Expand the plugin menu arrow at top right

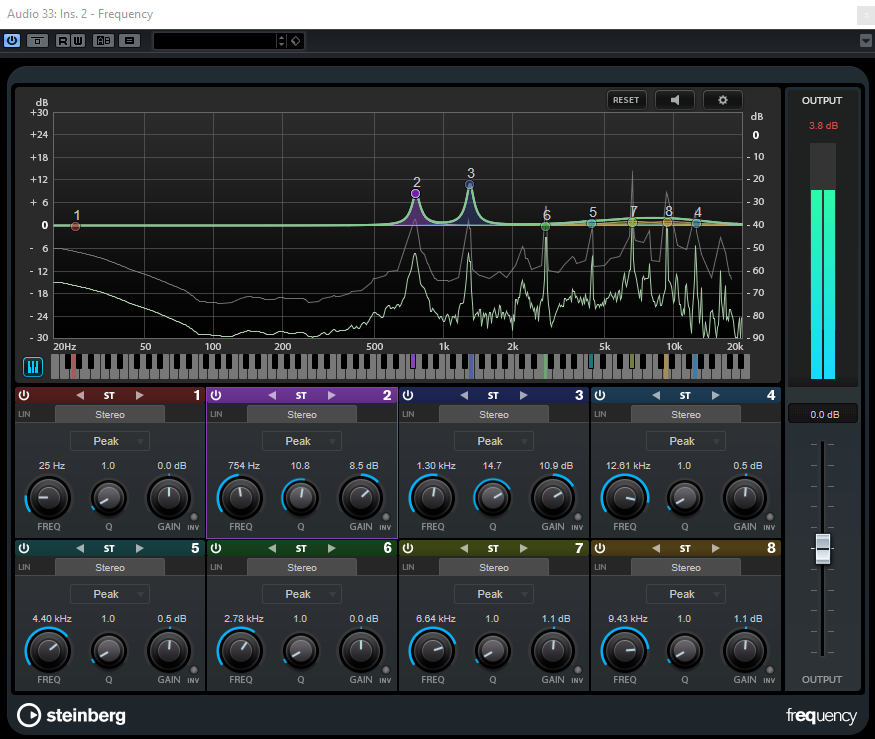coord(865,41)
